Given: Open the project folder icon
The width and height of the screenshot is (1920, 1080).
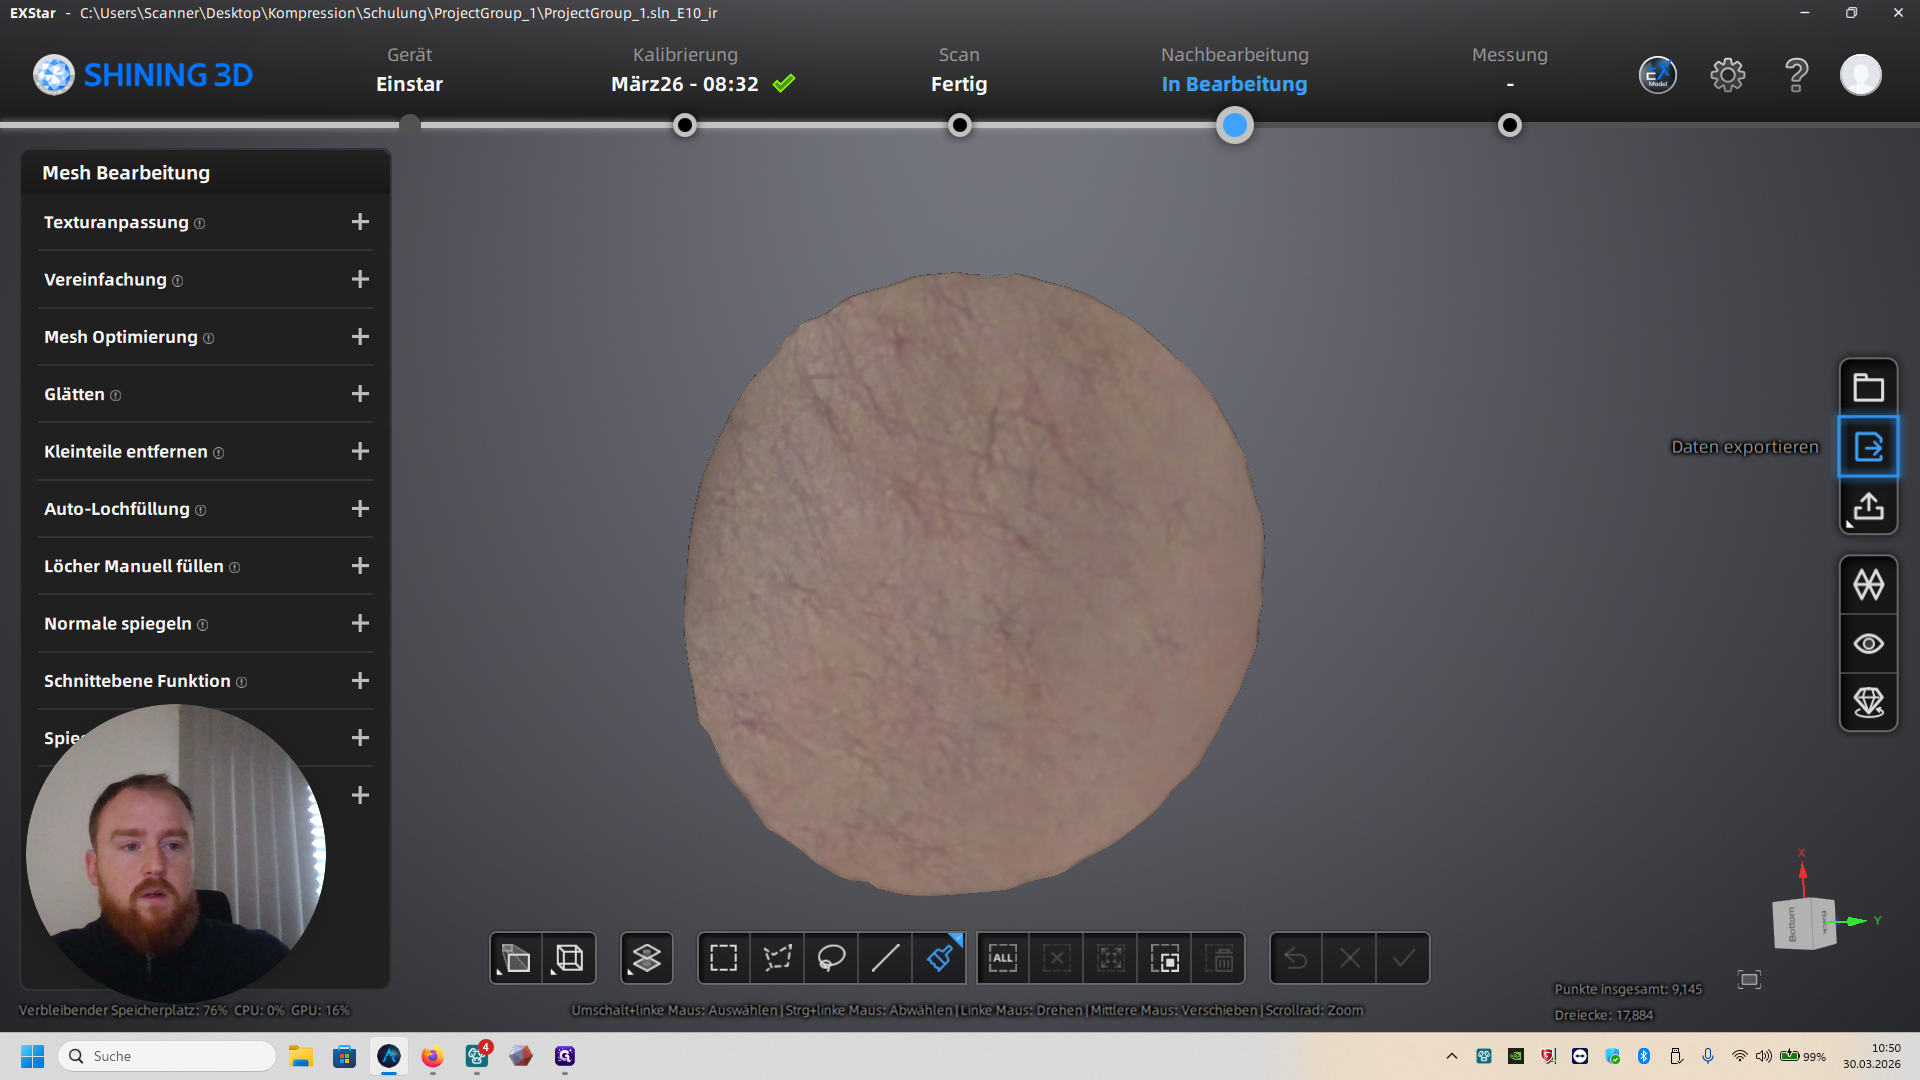Looking at the screenshot, I should click(x=1868, y=387).
